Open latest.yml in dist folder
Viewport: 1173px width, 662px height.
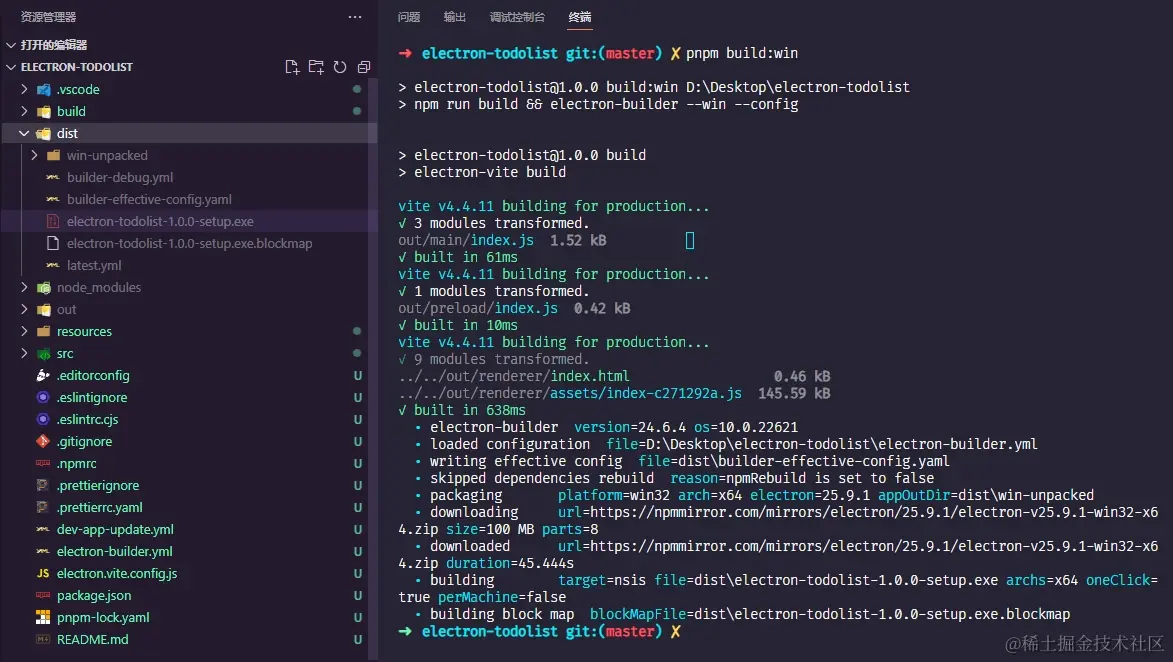(x=94, y=266)
